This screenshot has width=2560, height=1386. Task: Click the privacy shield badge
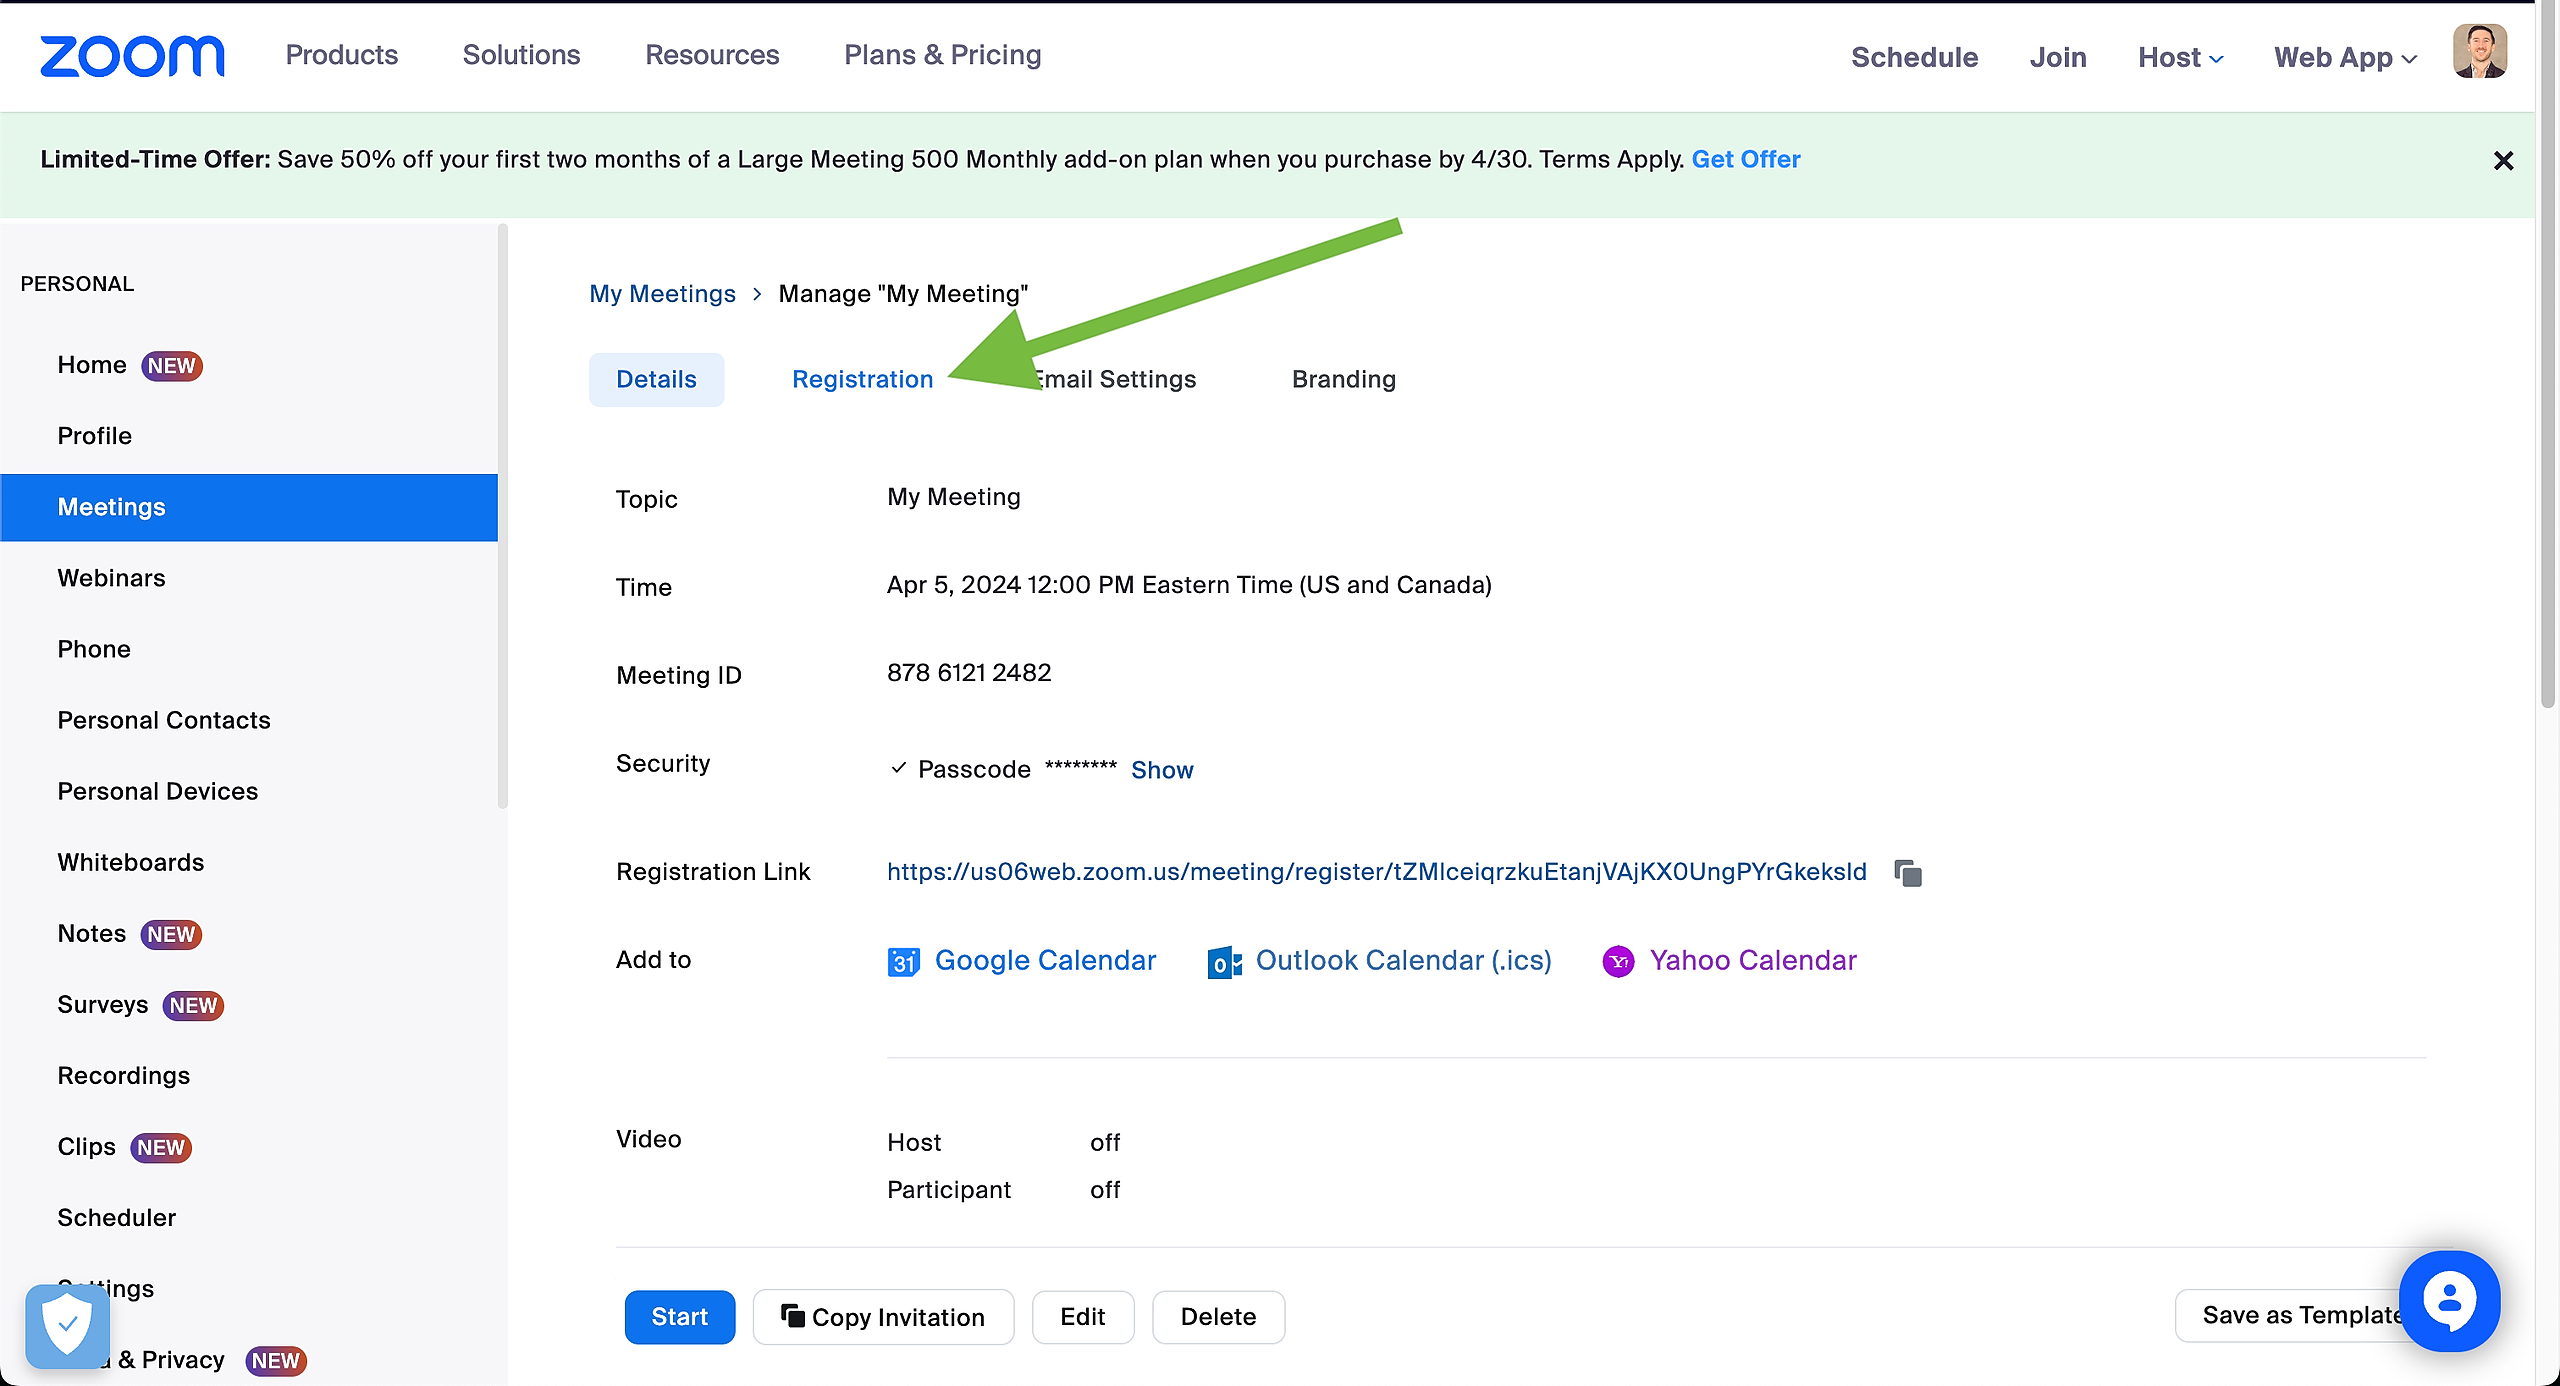(x=67, y=1326)
